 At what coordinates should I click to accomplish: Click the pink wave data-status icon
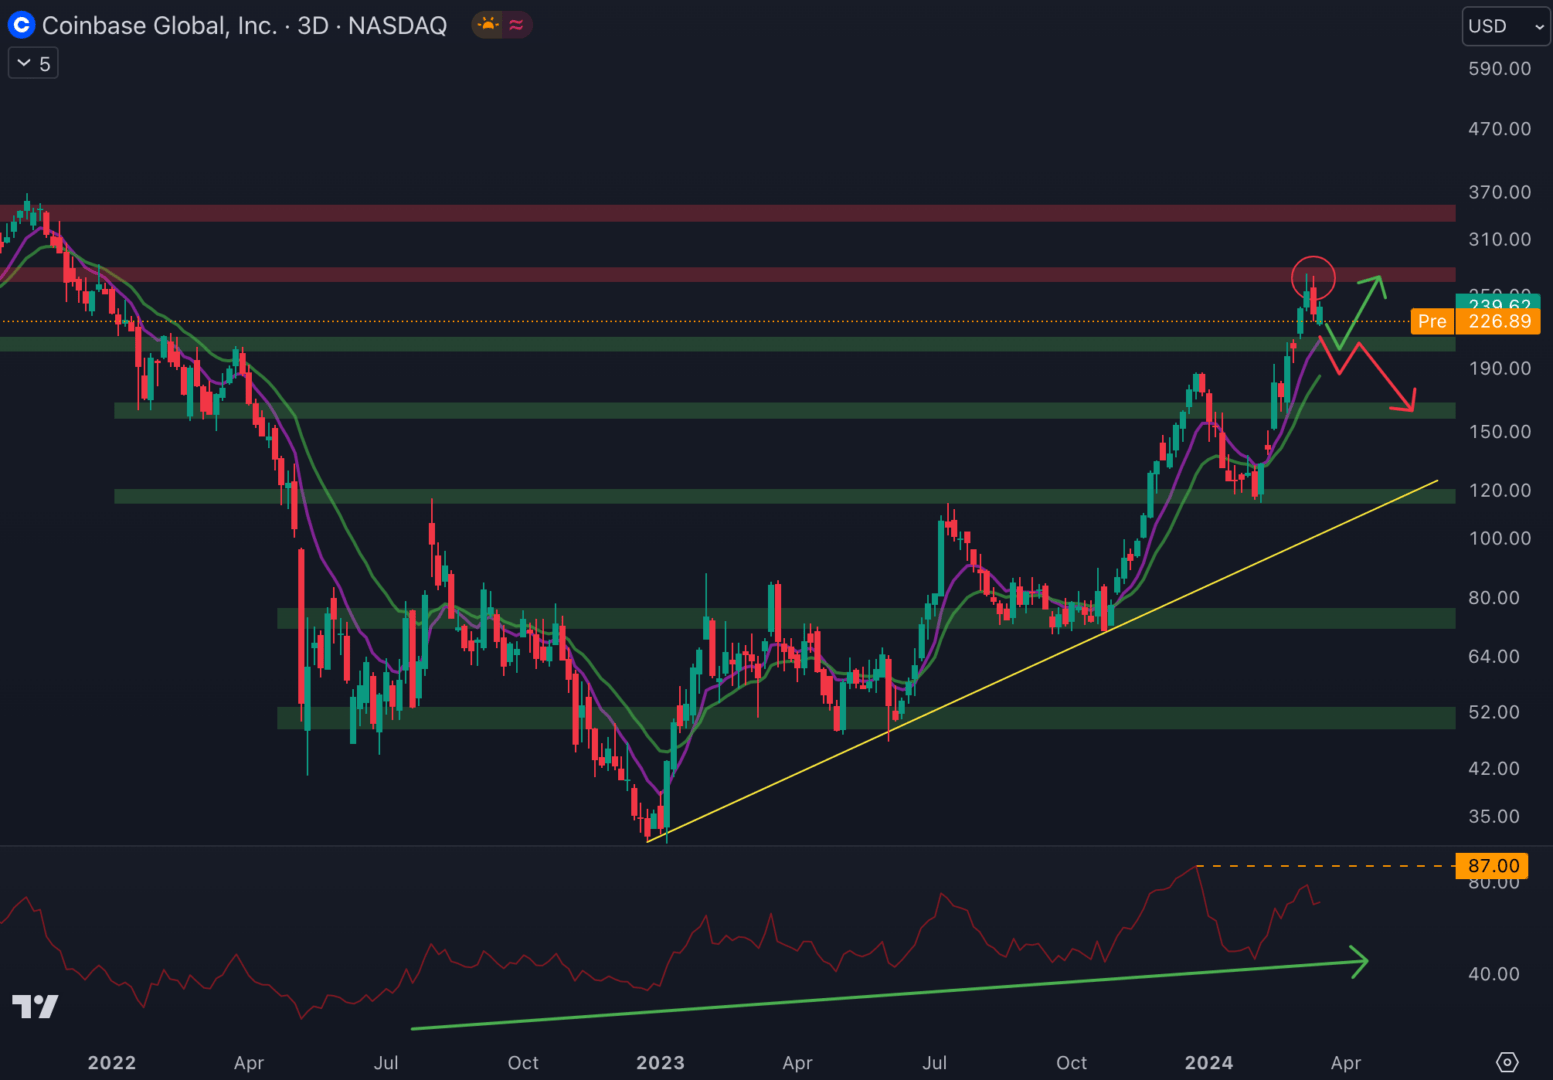coord(516,25)
